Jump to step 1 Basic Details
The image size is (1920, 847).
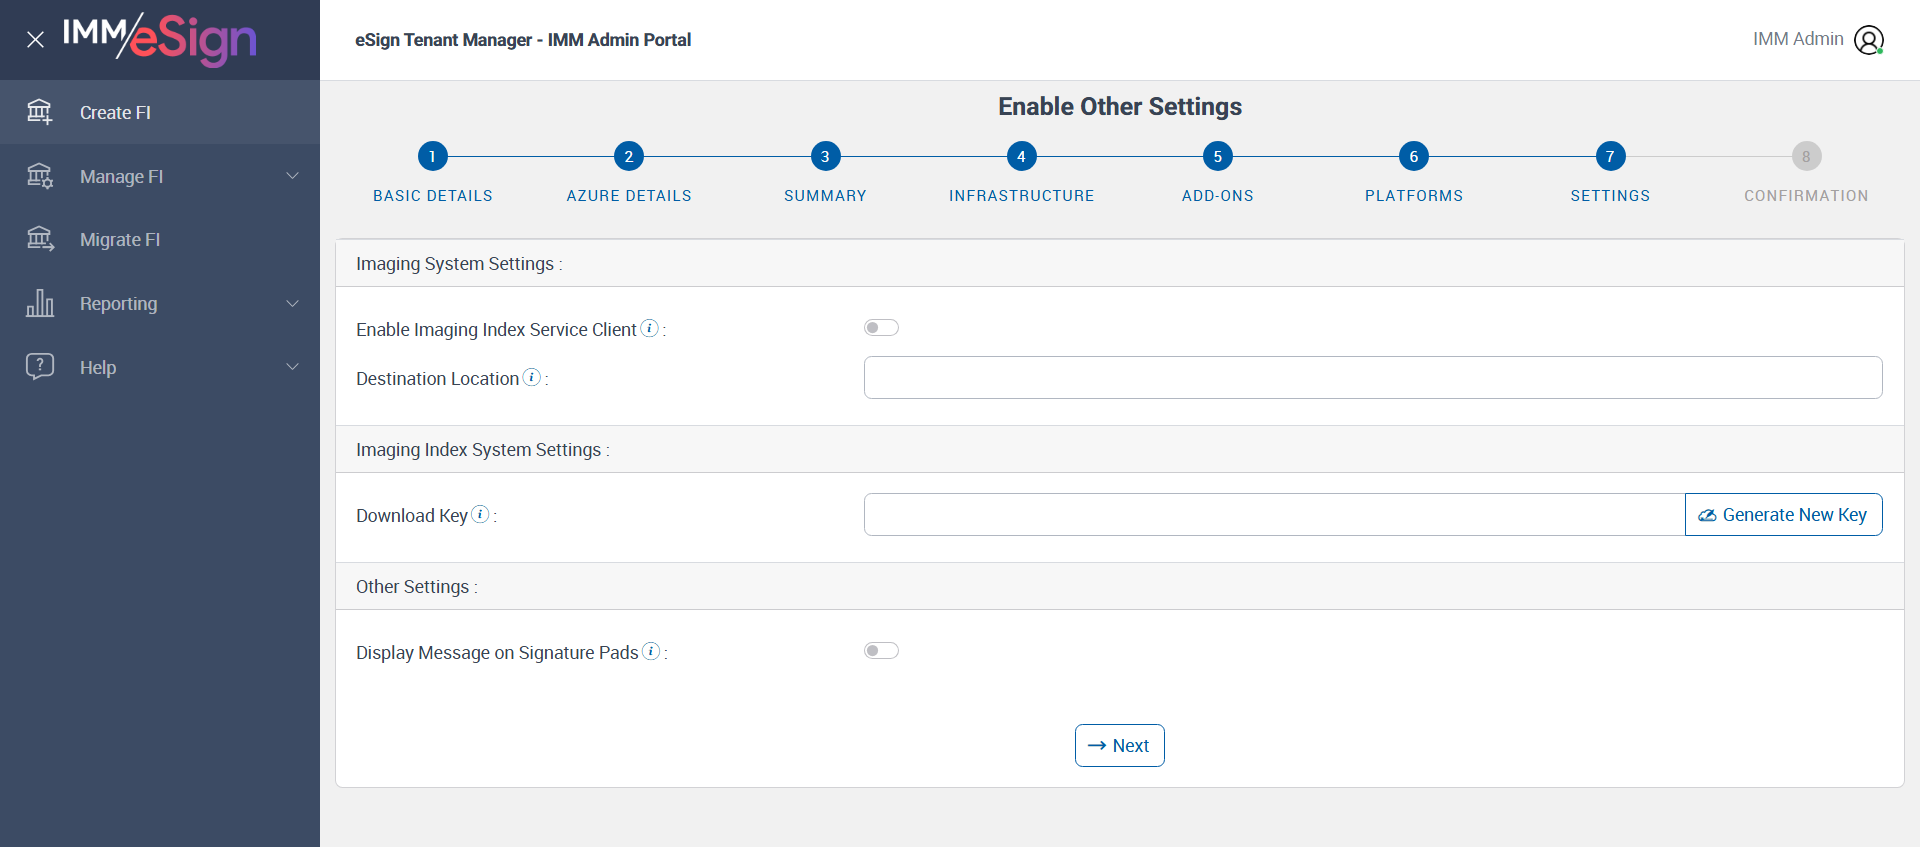(432, 157)
